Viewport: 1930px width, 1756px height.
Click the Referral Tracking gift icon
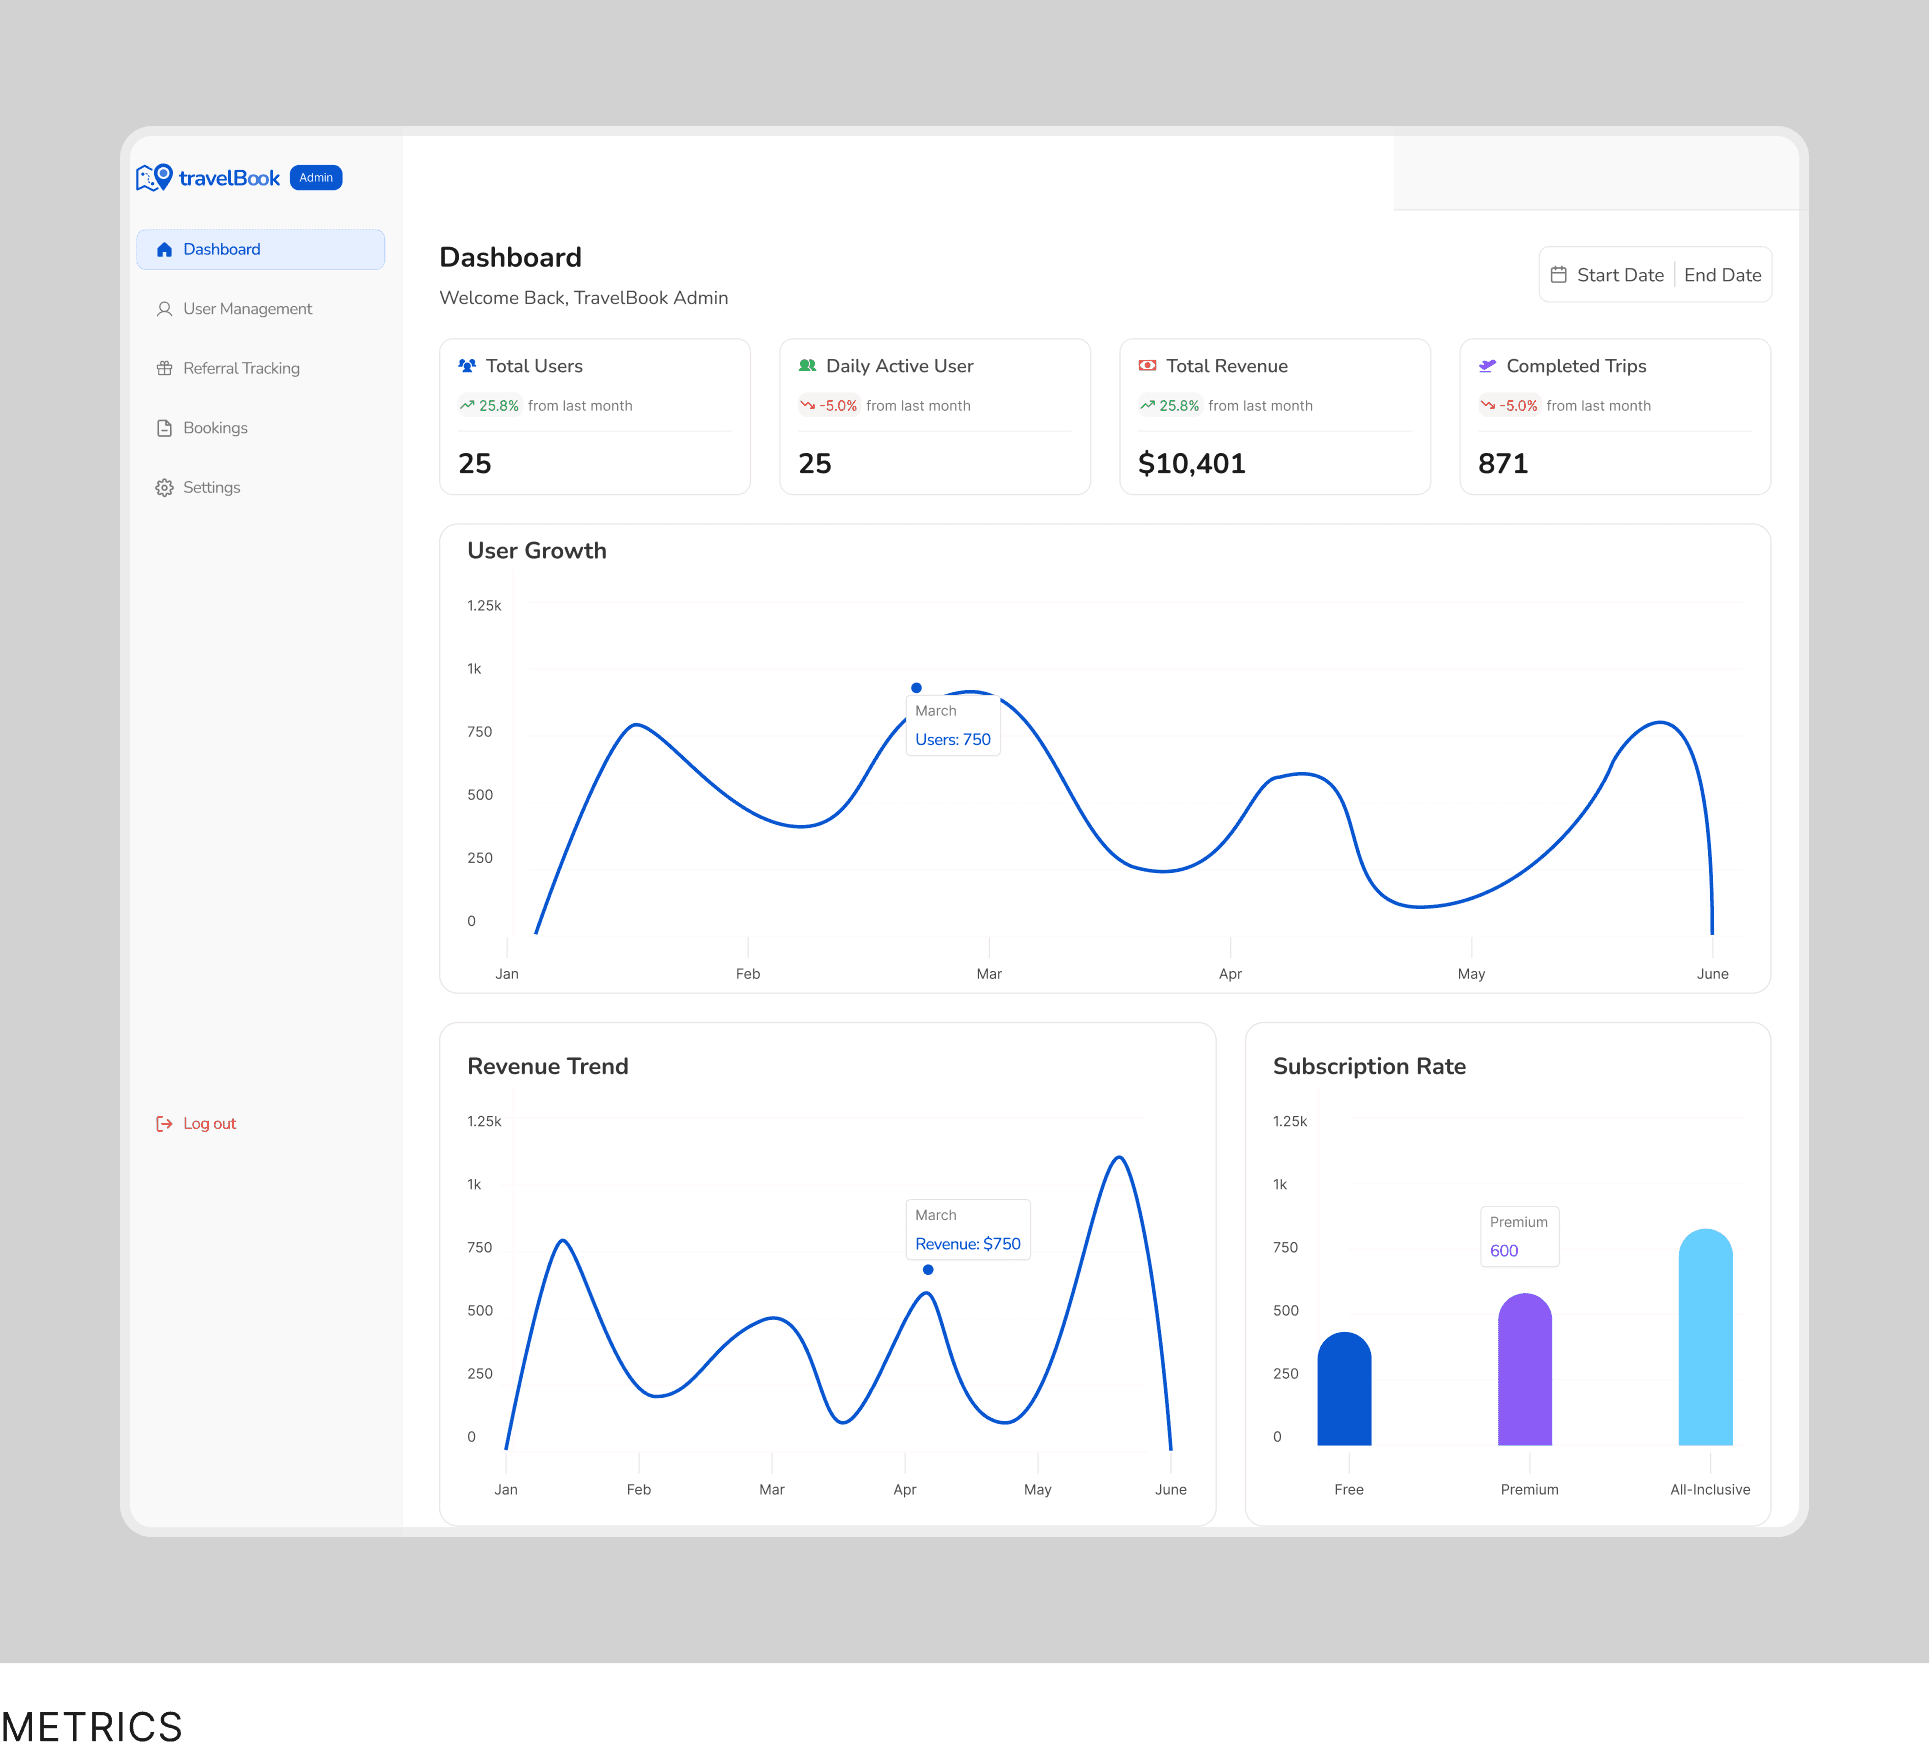(164, 368)
